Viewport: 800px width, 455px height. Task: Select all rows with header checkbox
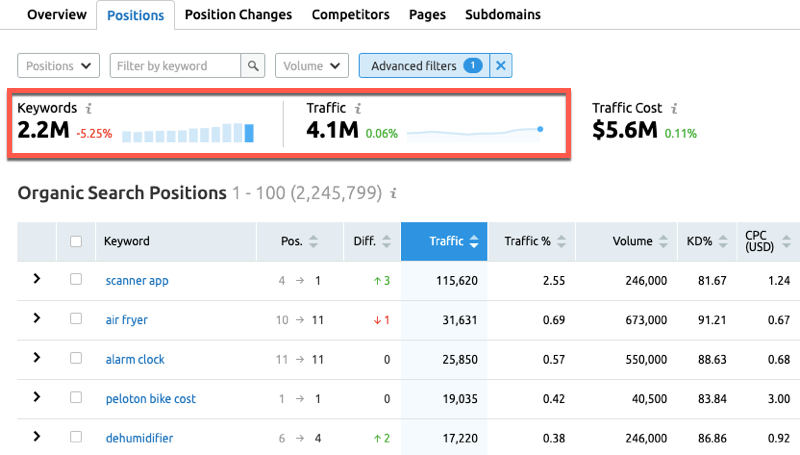click(76, 241)
